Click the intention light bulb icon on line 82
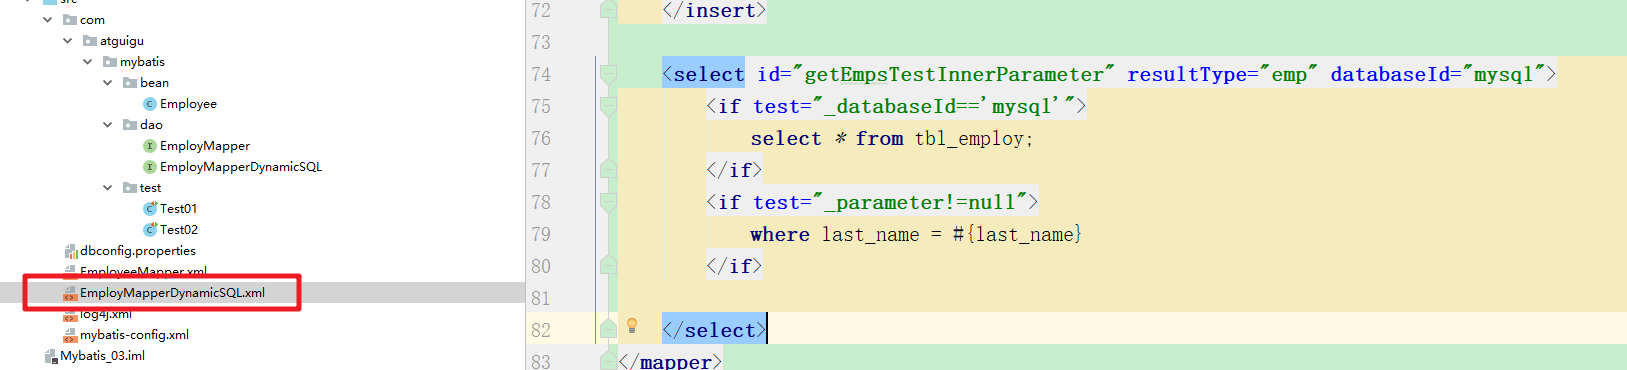 [632, 325]
